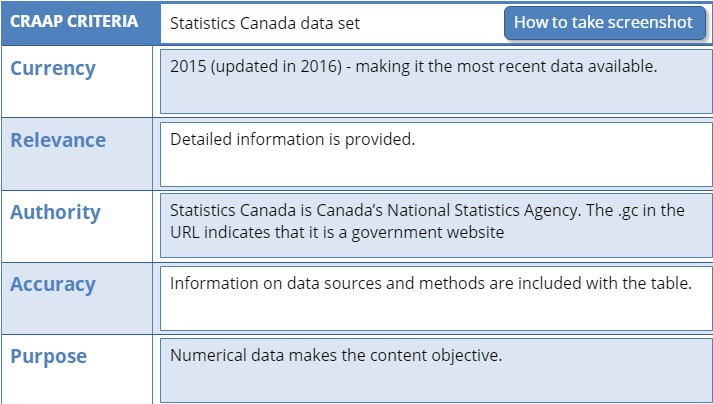The width and height of the screenshot is (713, 404).
Task: Select the Currency criteria label
Action: (x=53, y=69)
